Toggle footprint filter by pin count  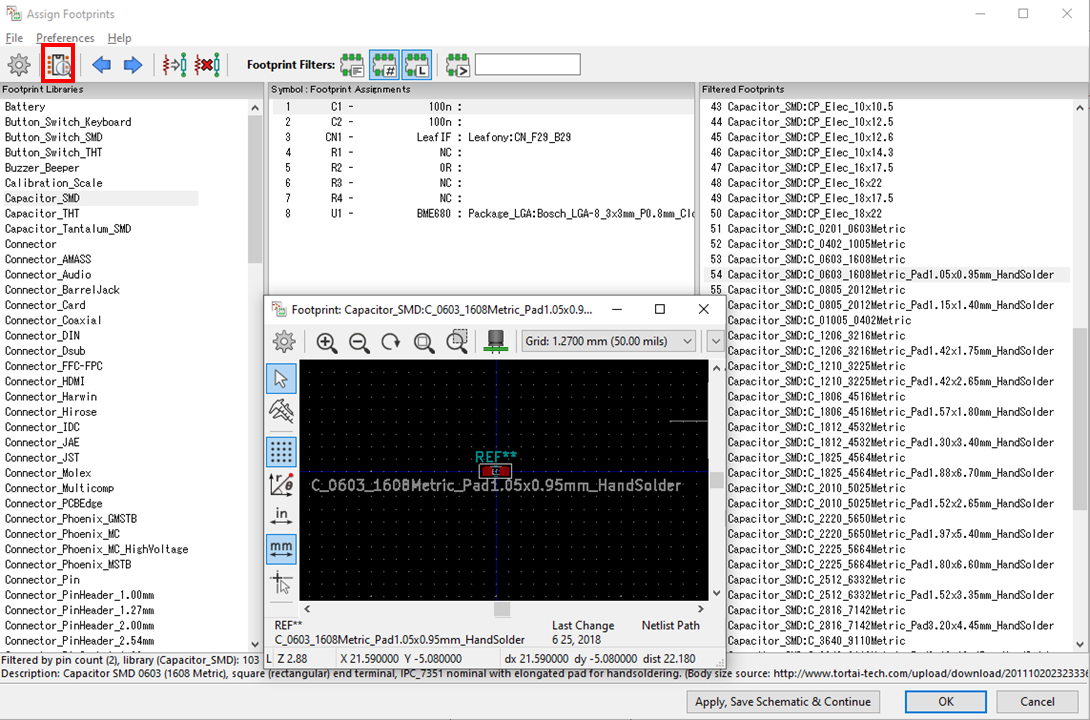coord(384,65)
